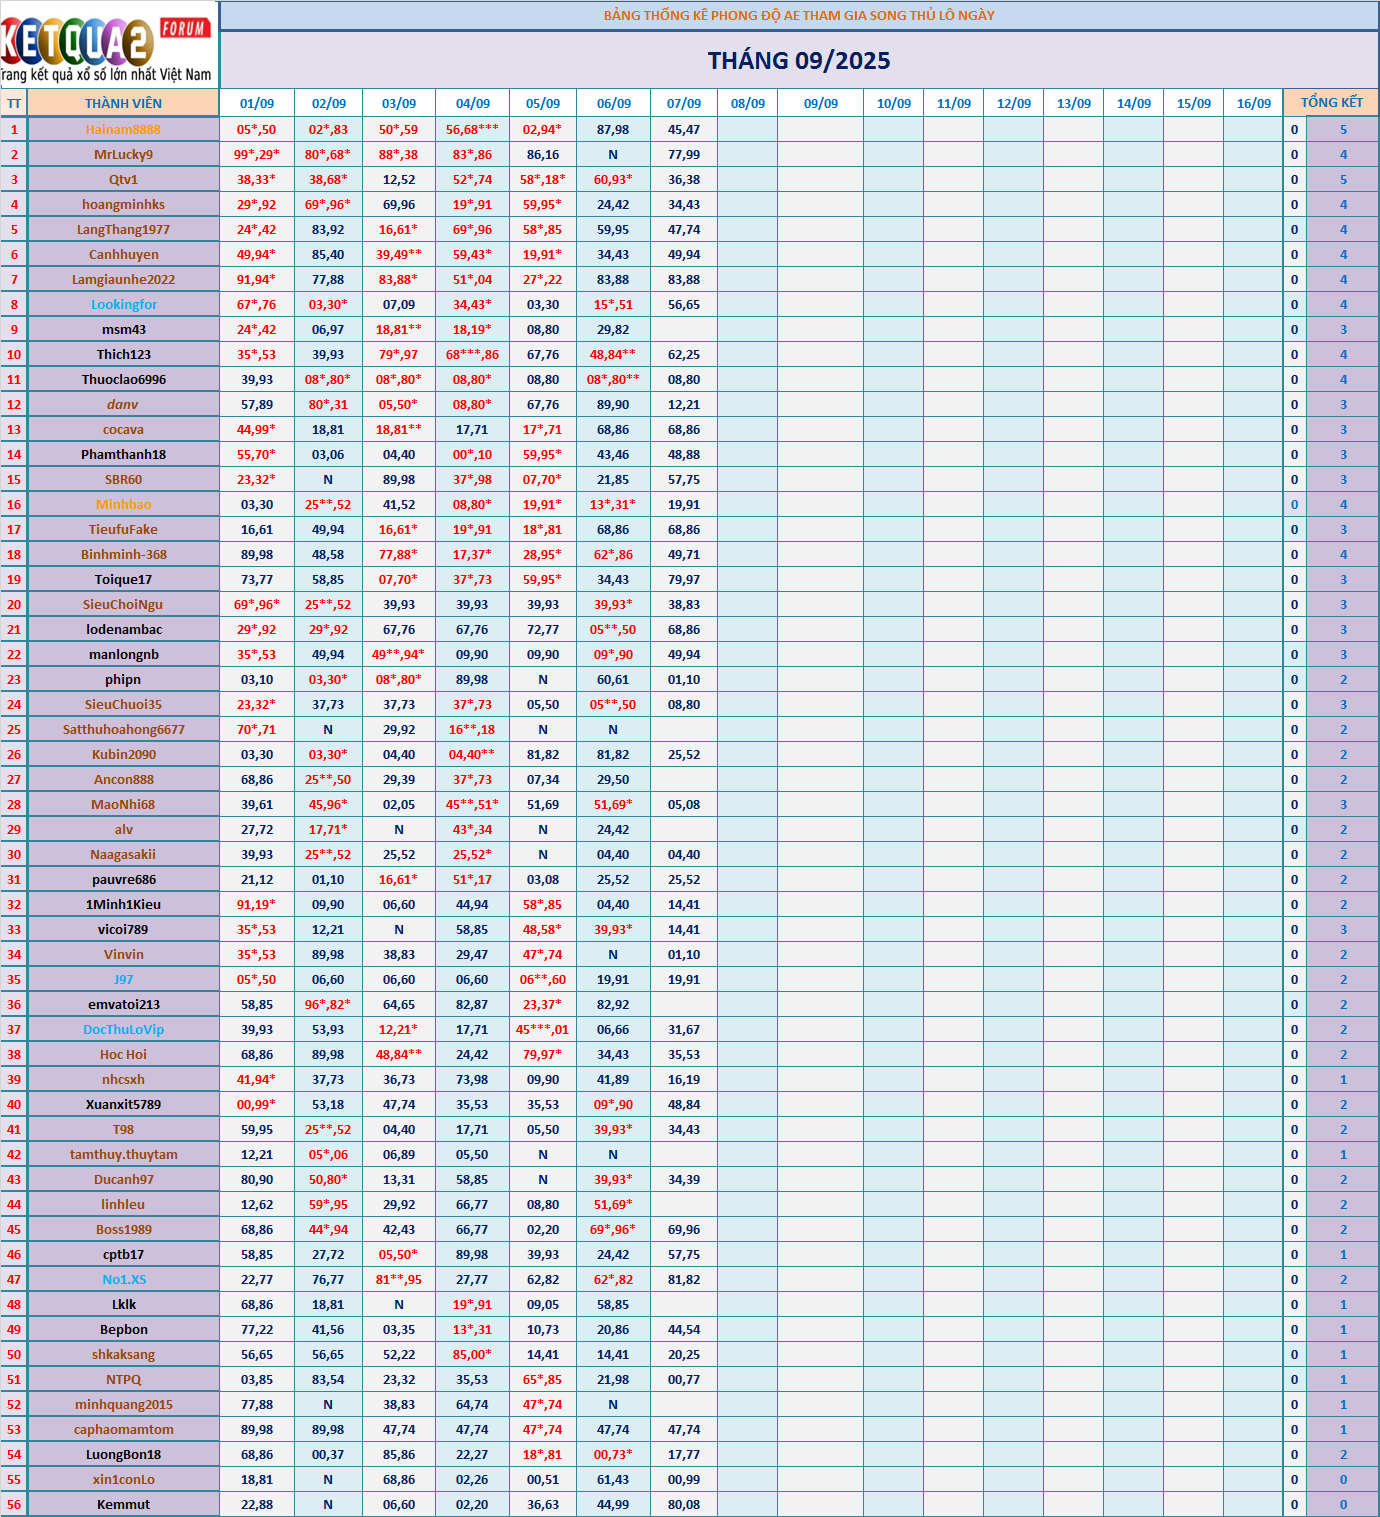The height and width of the screenshot is (1517, 1380).
Task: Click member name SieuChoiNgu
Action: 123,604
